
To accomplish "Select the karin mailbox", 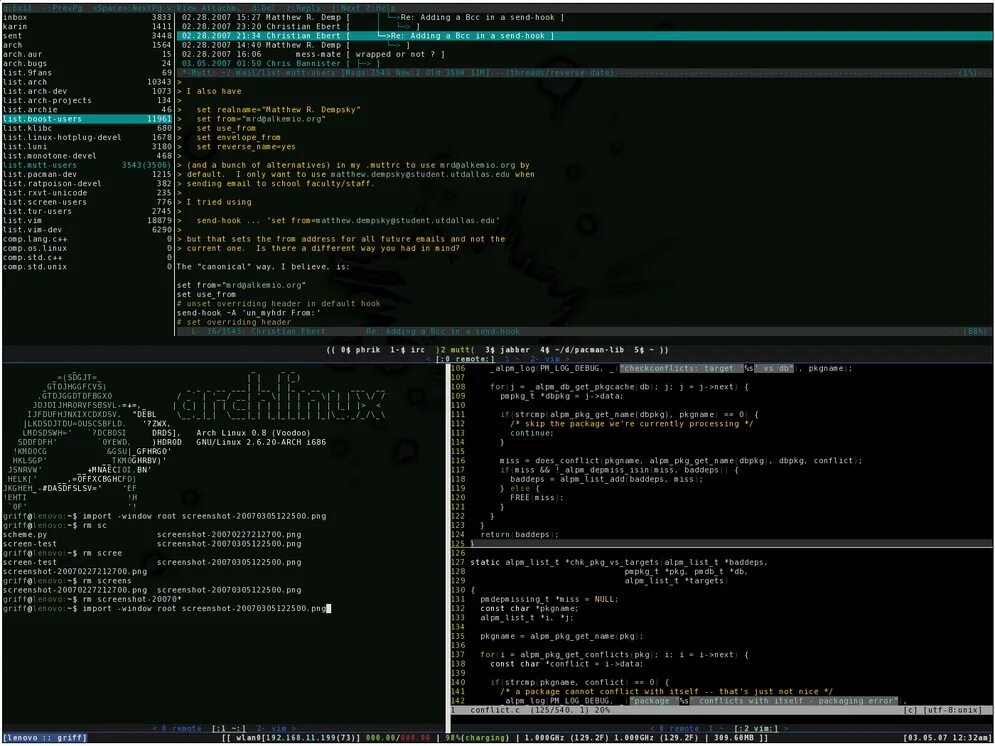I will [x=88, y=27].
